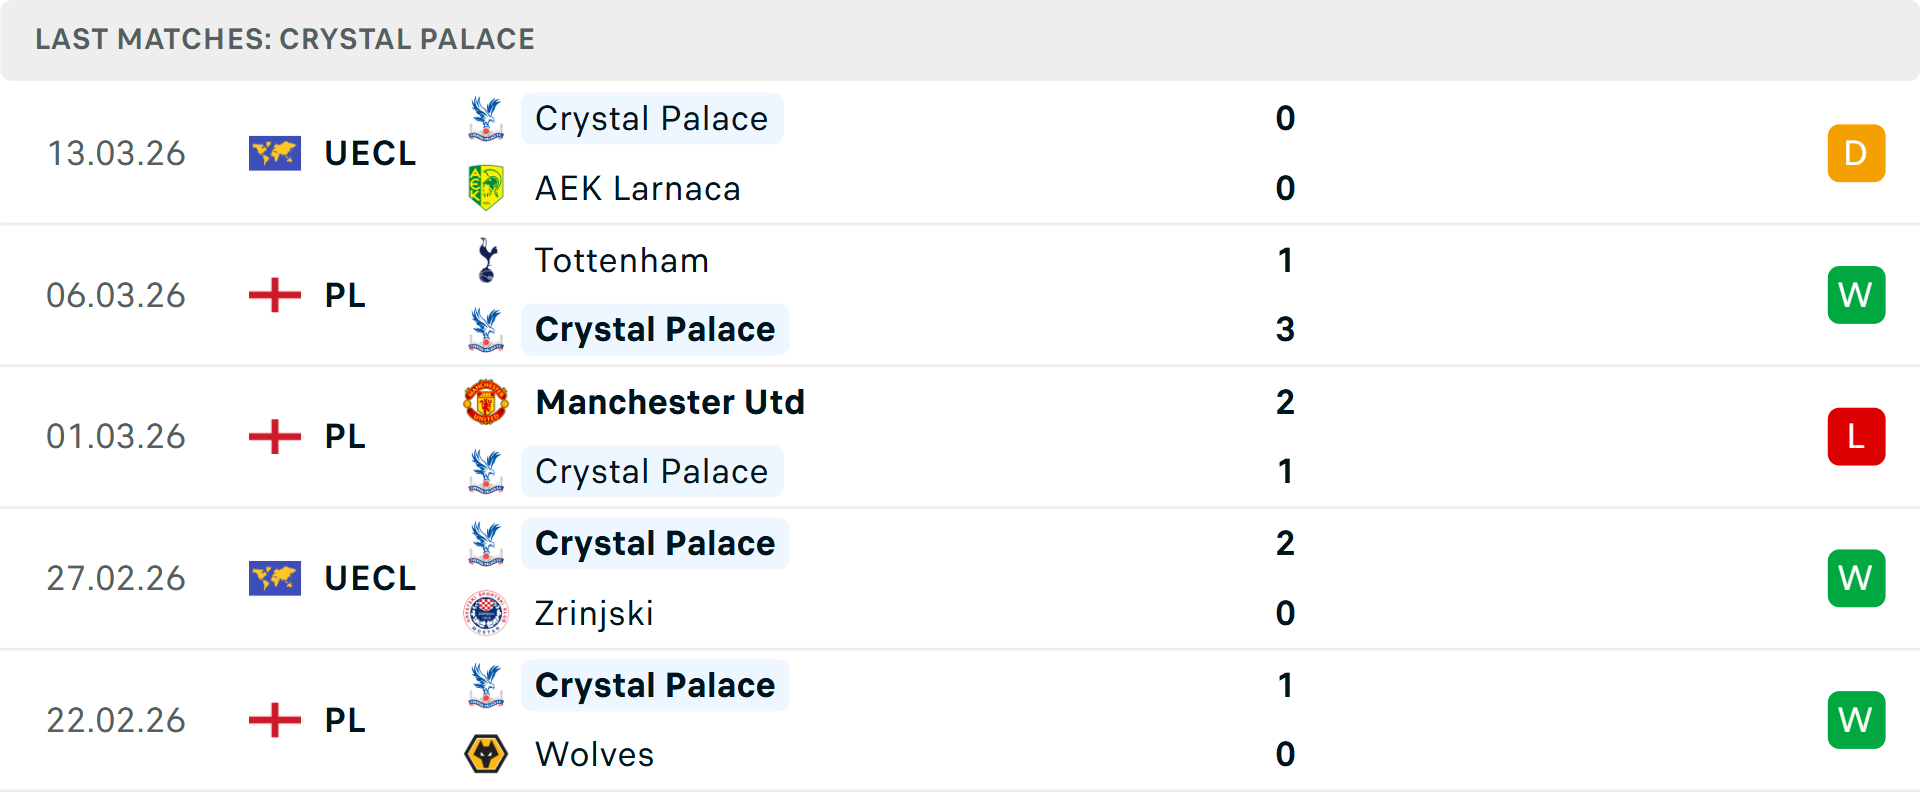
Task: Click the Crystal Palace club crest
Action: (x=487, y=118)
